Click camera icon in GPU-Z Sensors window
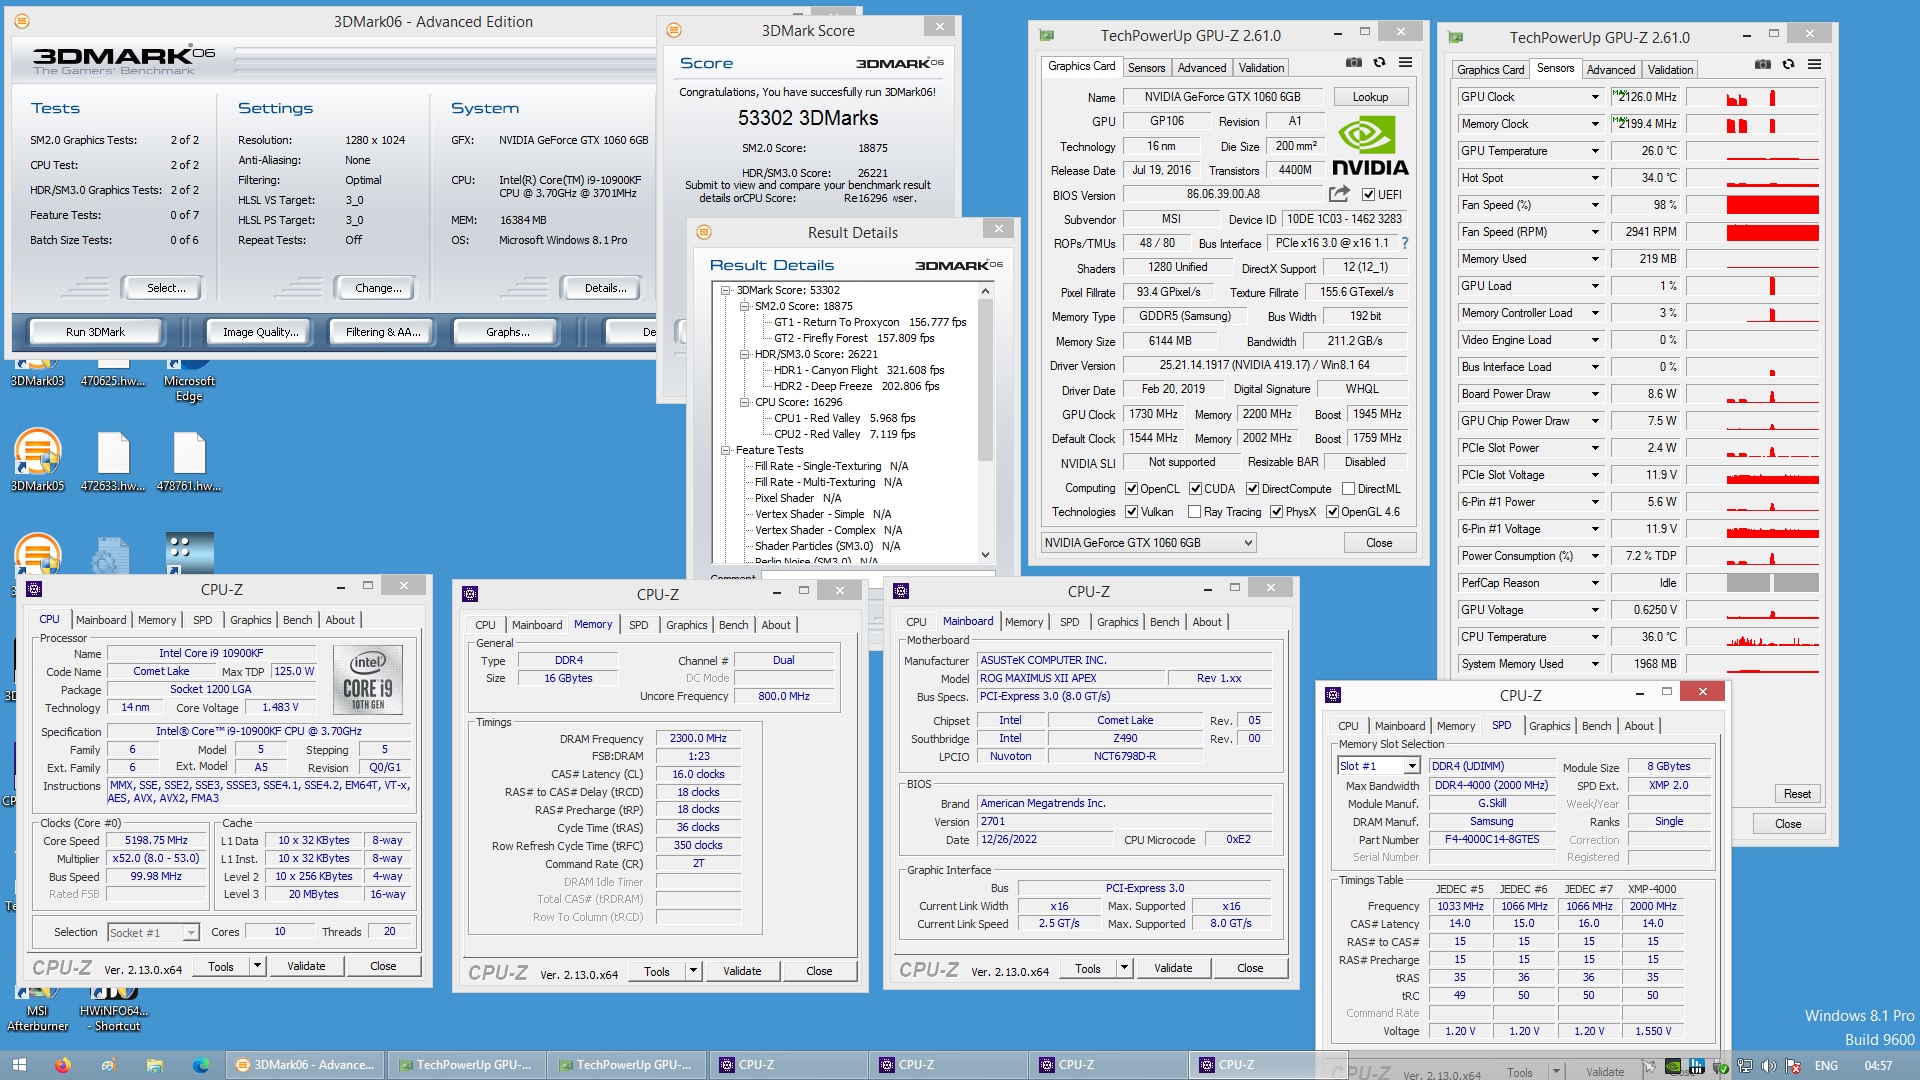This screenshot has height=1080, width=1920. point(1762,64)
